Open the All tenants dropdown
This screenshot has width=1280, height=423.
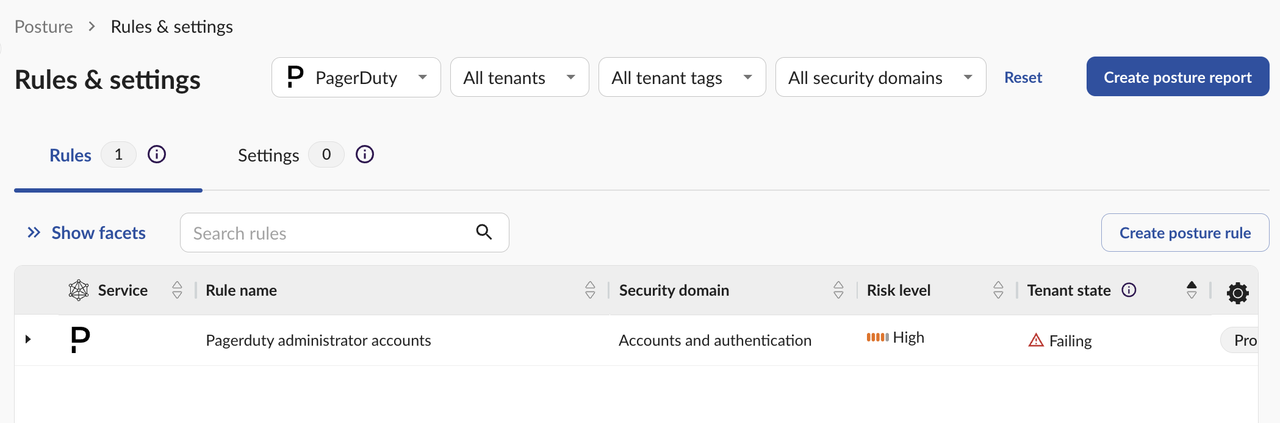518,77
